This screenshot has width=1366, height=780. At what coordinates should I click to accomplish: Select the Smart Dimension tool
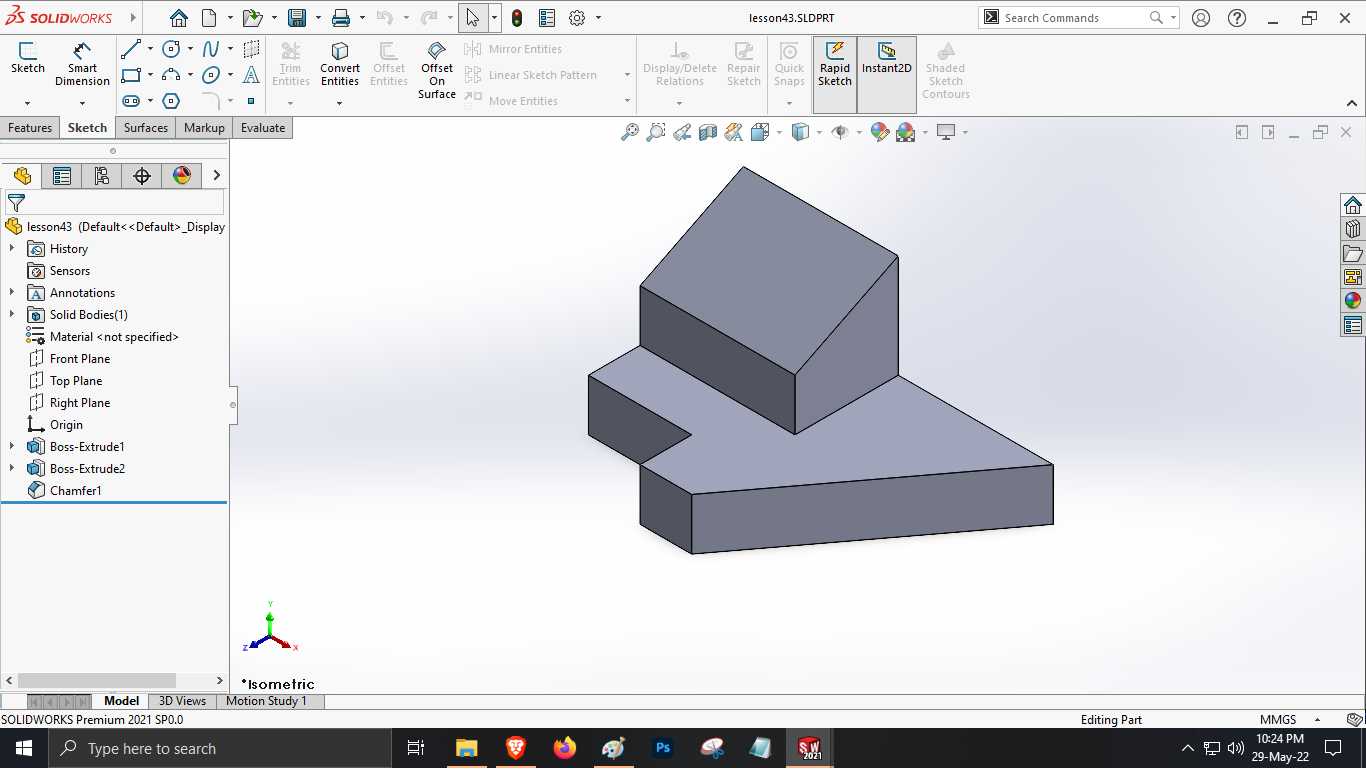point(82,64)
